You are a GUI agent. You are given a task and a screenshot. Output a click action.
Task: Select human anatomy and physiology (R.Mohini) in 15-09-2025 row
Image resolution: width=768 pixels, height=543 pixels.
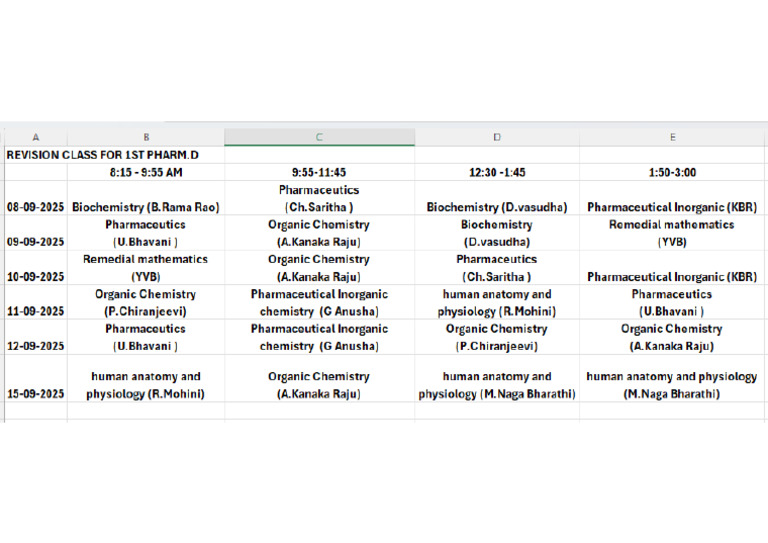tap(146, 378)
